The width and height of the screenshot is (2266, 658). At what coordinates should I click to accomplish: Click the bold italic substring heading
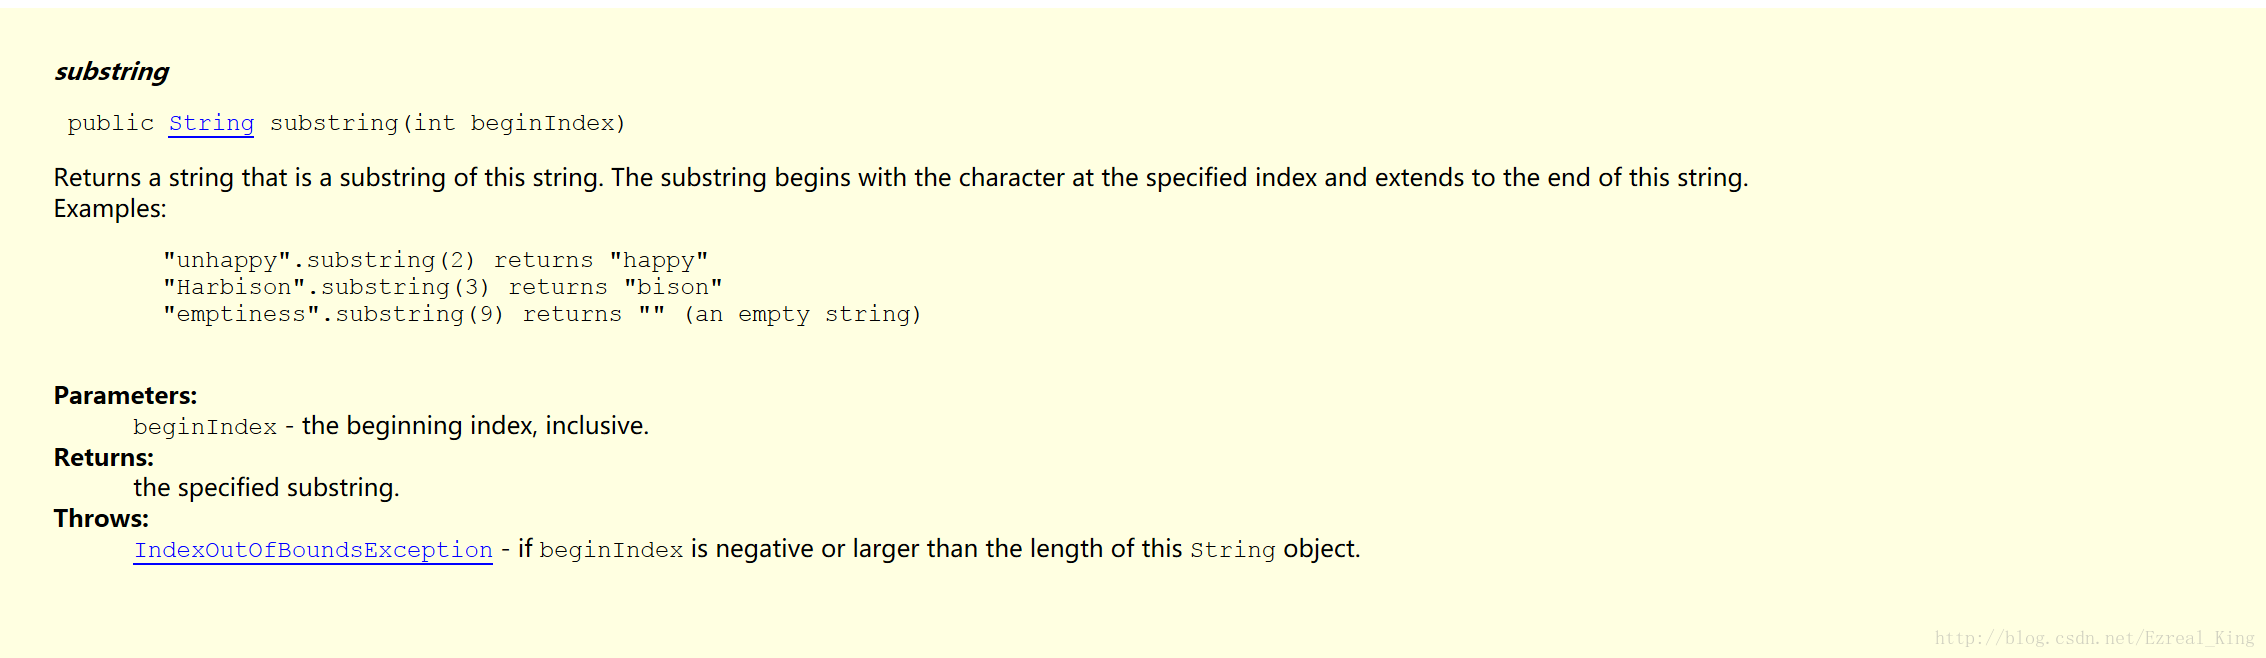point(111,72)
